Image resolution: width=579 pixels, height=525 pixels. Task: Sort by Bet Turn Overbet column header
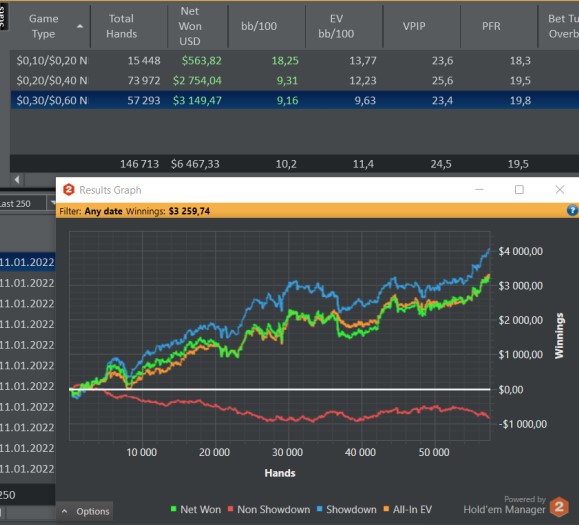559,26
